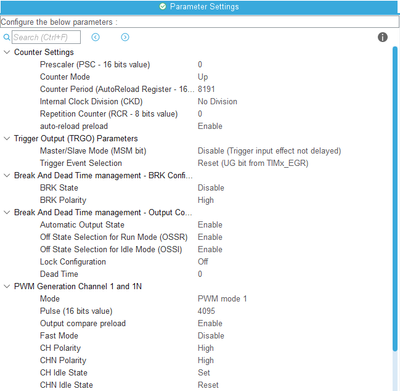
Task: Open CH Idle State Set value
Action: click(204, 373)
